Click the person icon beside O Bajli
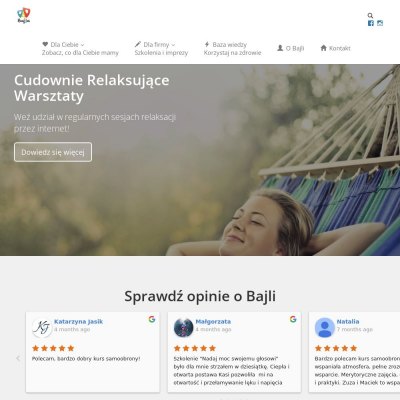 point(280,48)
